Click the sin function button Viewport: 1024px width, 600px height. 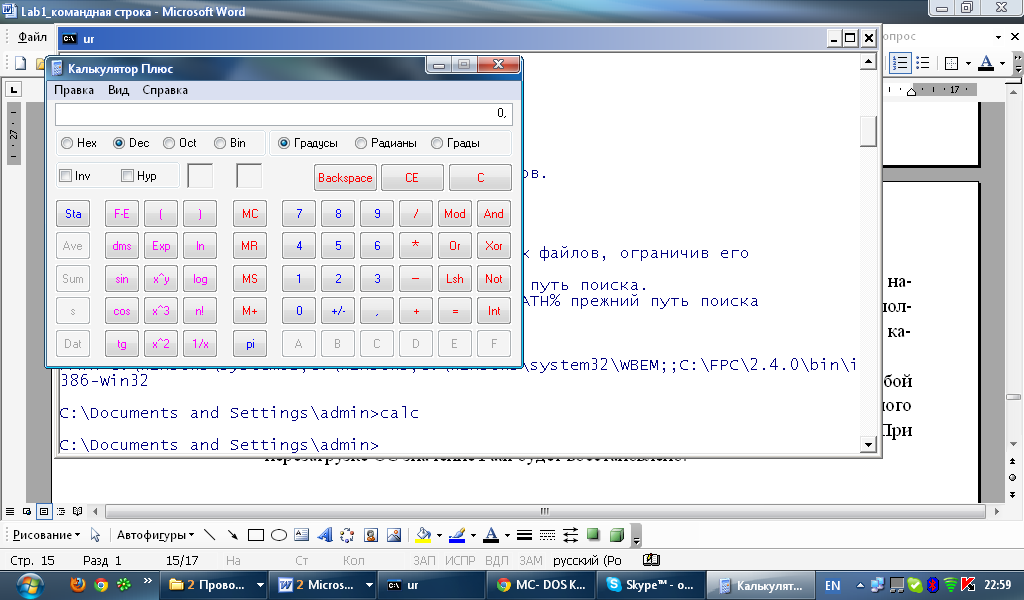click(121, 279)
